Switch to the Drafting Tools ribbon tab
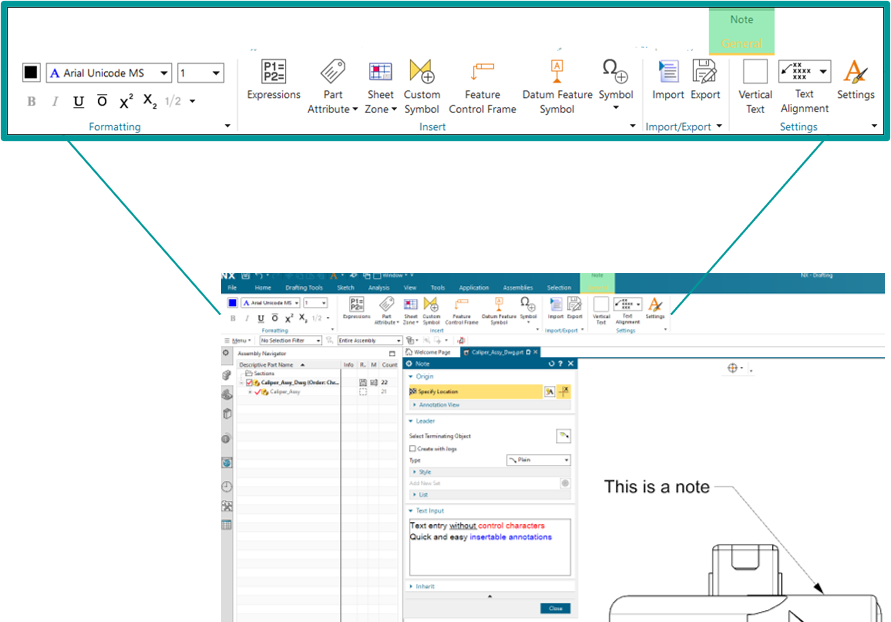The width and height of the screenshot is (891, 622). [302, 287]
